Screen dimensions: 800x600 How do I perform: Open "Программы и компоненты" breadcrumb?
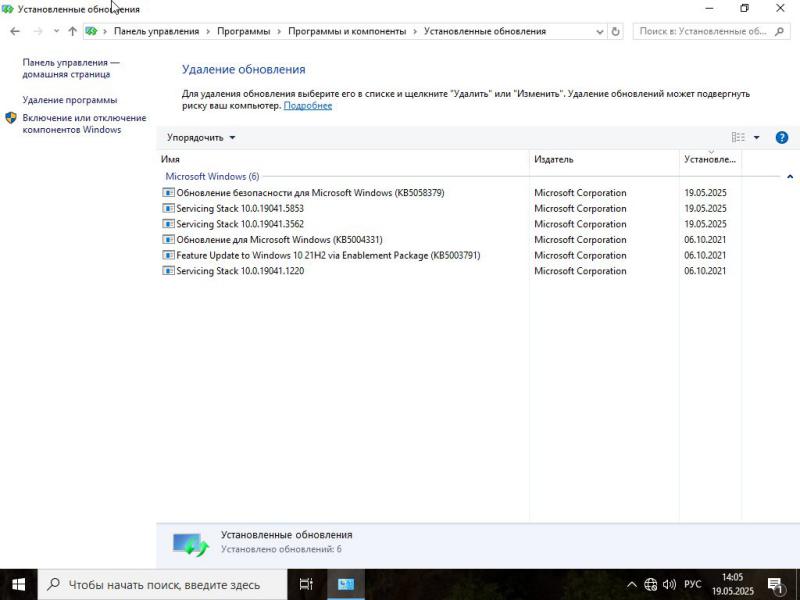(x=347, y=31)
